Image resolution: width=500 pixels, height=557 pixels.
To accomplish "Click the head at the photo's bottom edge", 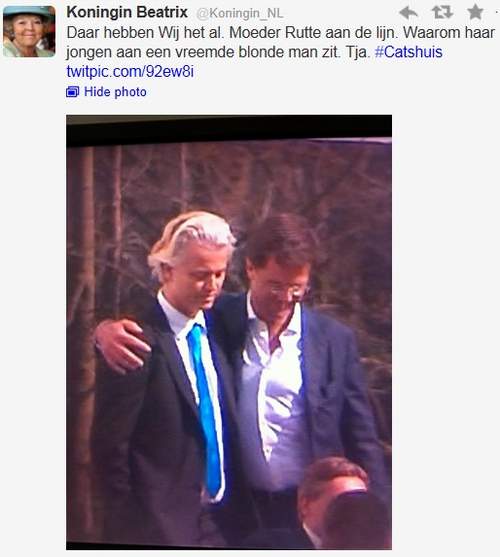I will click(341, 504).
